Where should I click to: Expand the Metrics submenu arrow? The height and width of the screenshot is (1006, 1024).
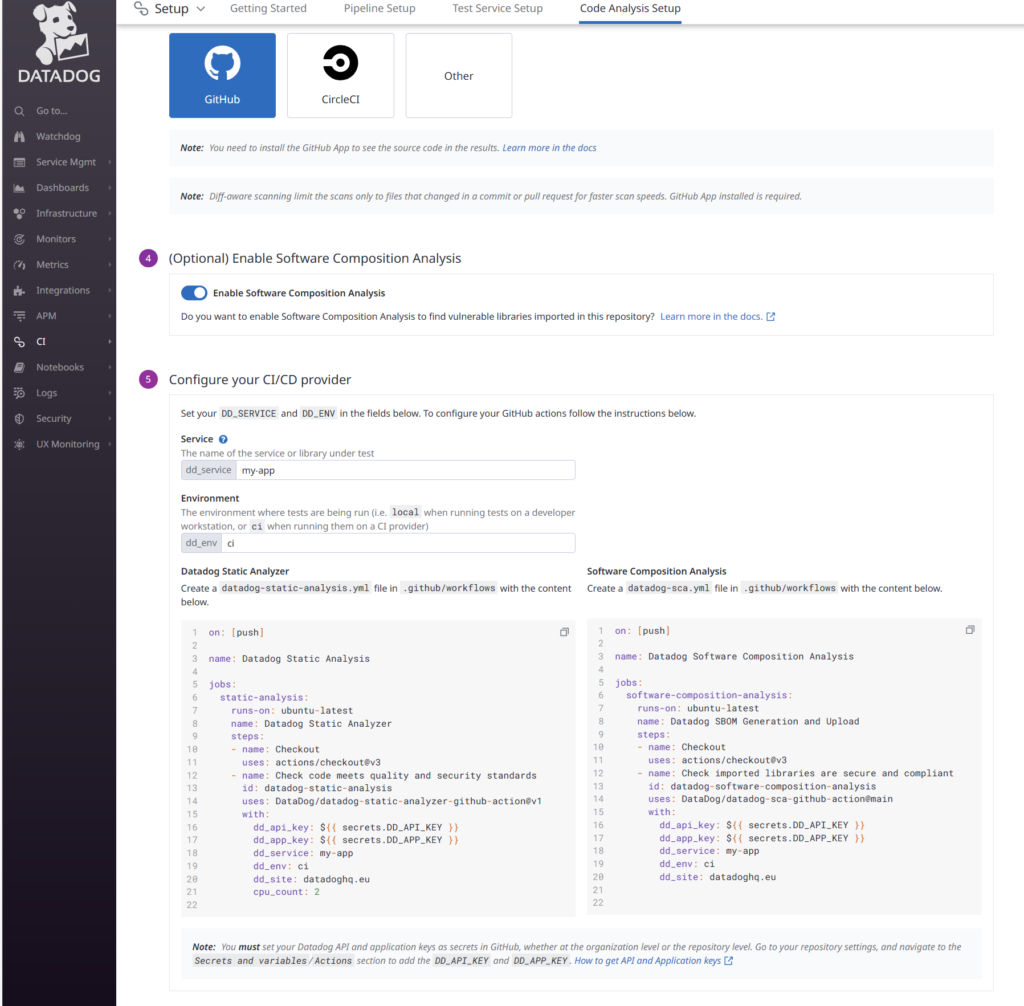point(110,265)
